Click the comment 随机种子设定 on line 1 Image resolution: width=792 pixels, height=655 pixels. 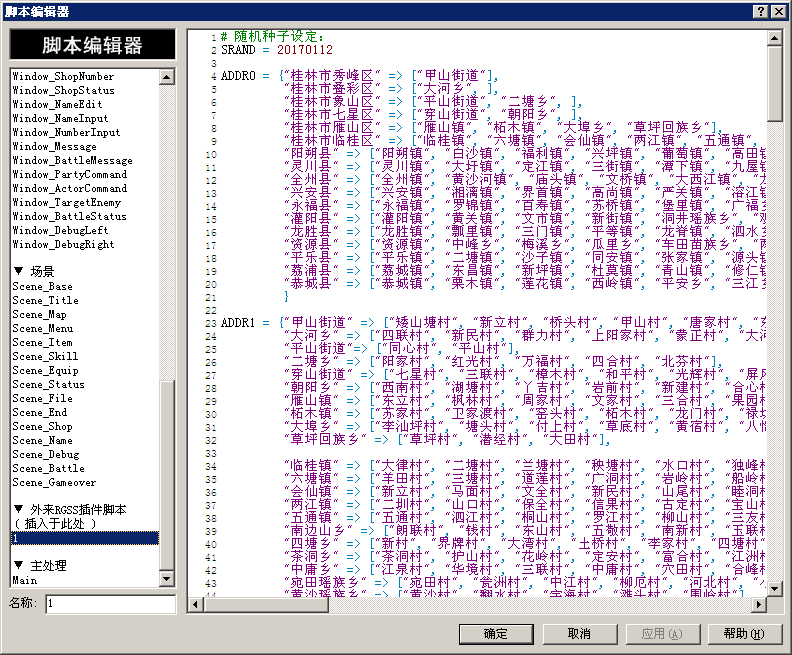point(275,36)
